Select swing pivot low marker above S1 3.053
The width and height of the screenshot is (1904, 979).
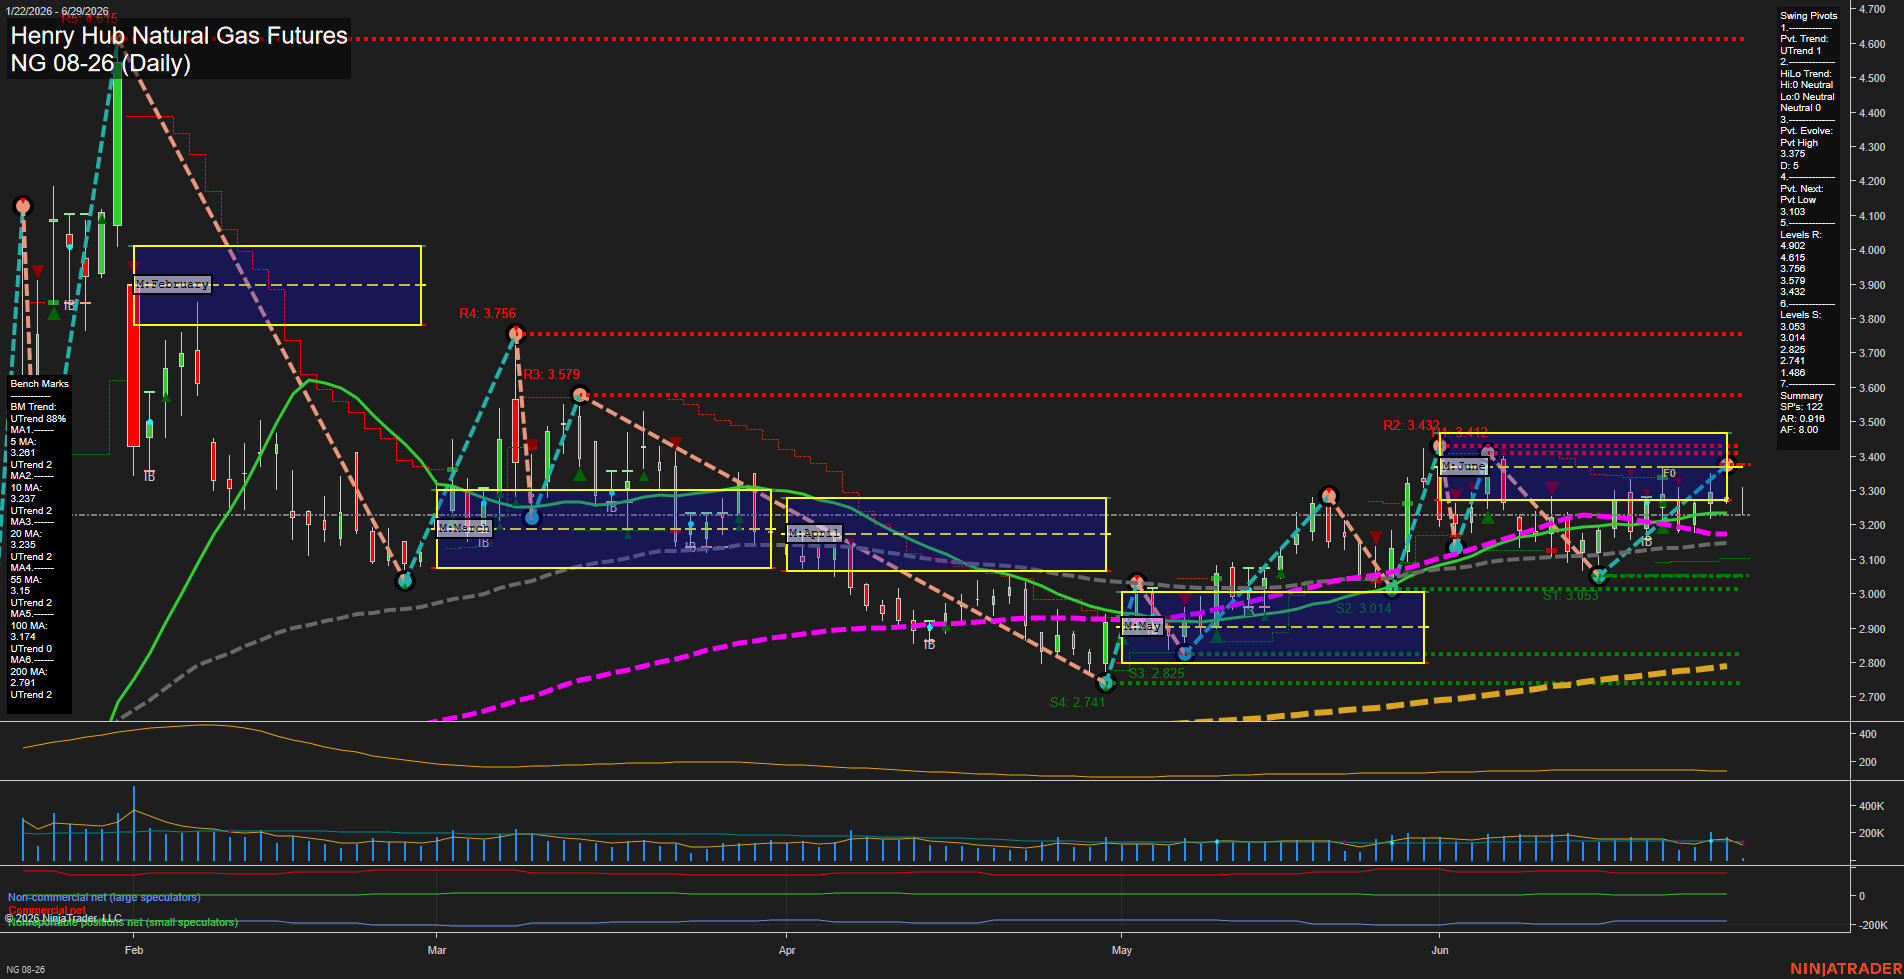(1598, 576)
